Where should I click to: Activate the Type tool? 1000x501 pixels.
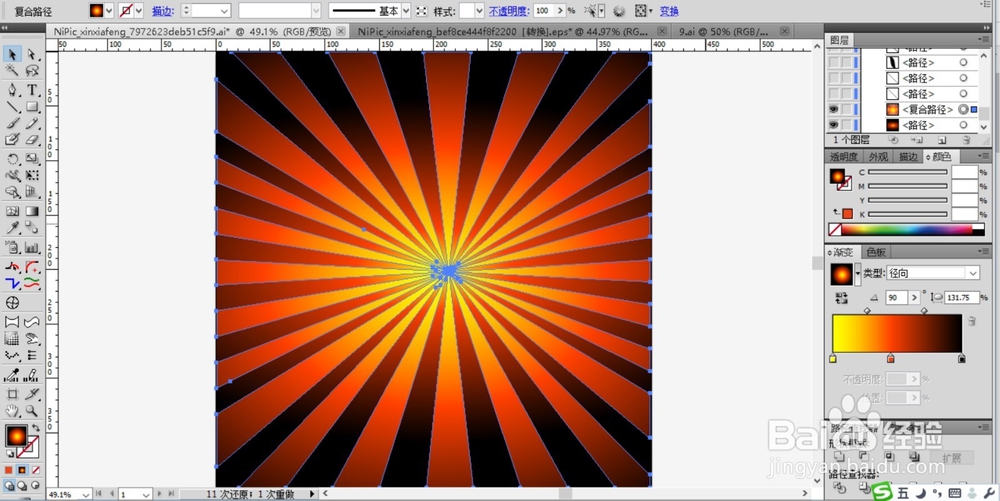[32, 90]
